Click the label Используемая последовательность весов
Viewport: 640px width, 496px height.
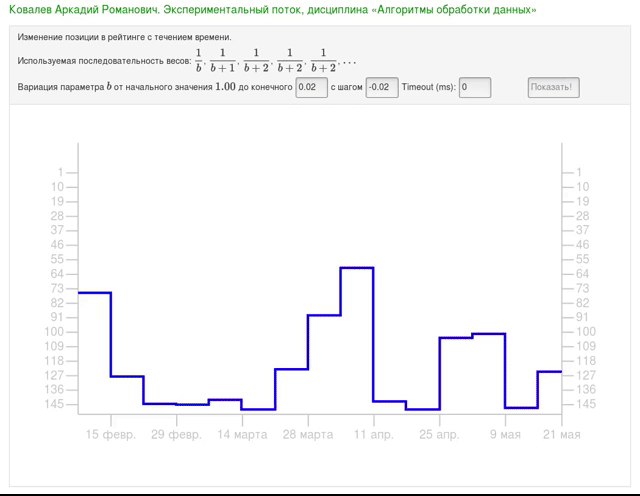(104, 61)
